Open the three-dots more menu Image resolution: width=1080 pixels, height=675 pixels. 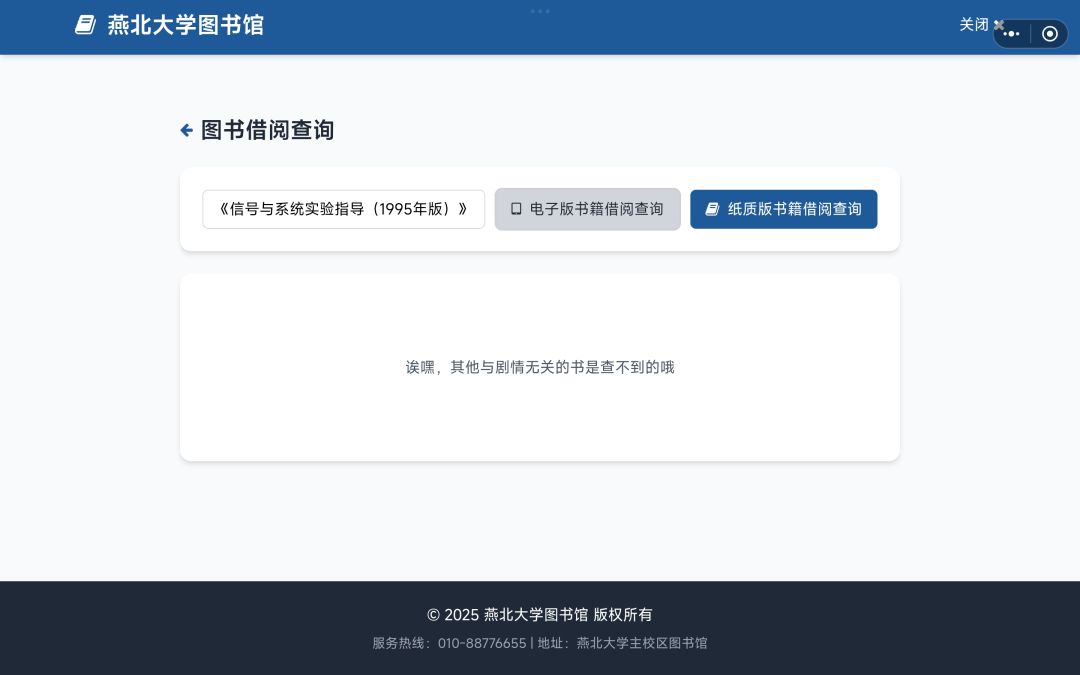tap(1012, 34)
